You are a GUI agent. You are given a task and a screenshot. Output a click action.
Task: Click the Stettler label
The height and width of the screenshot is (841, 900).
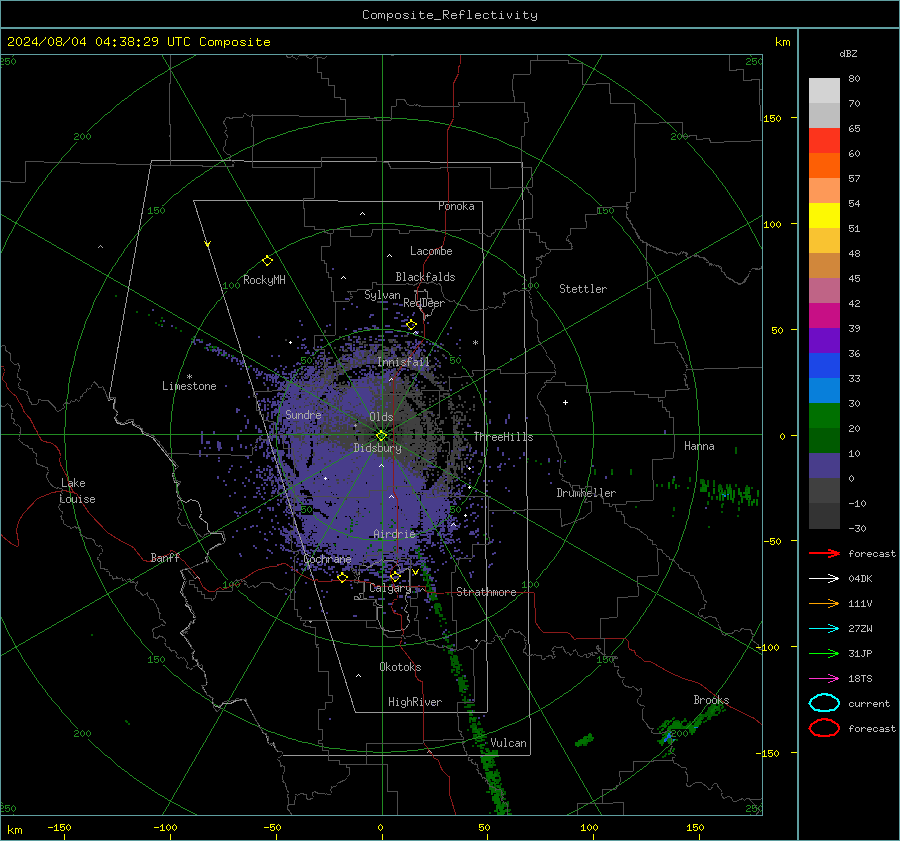click(583, 289)
